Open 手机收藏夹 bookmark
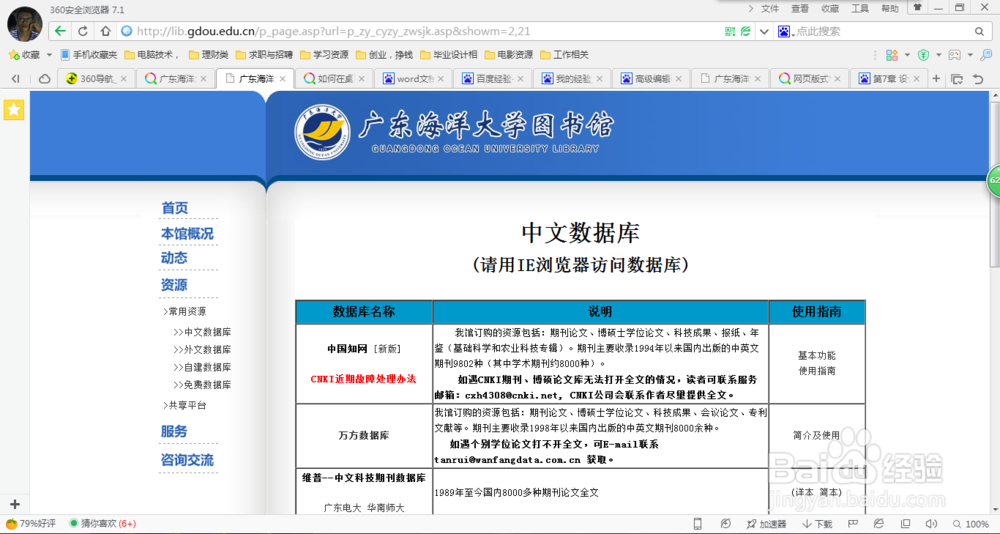Viewport: 1000px width, 534px height. pos(89,55)
